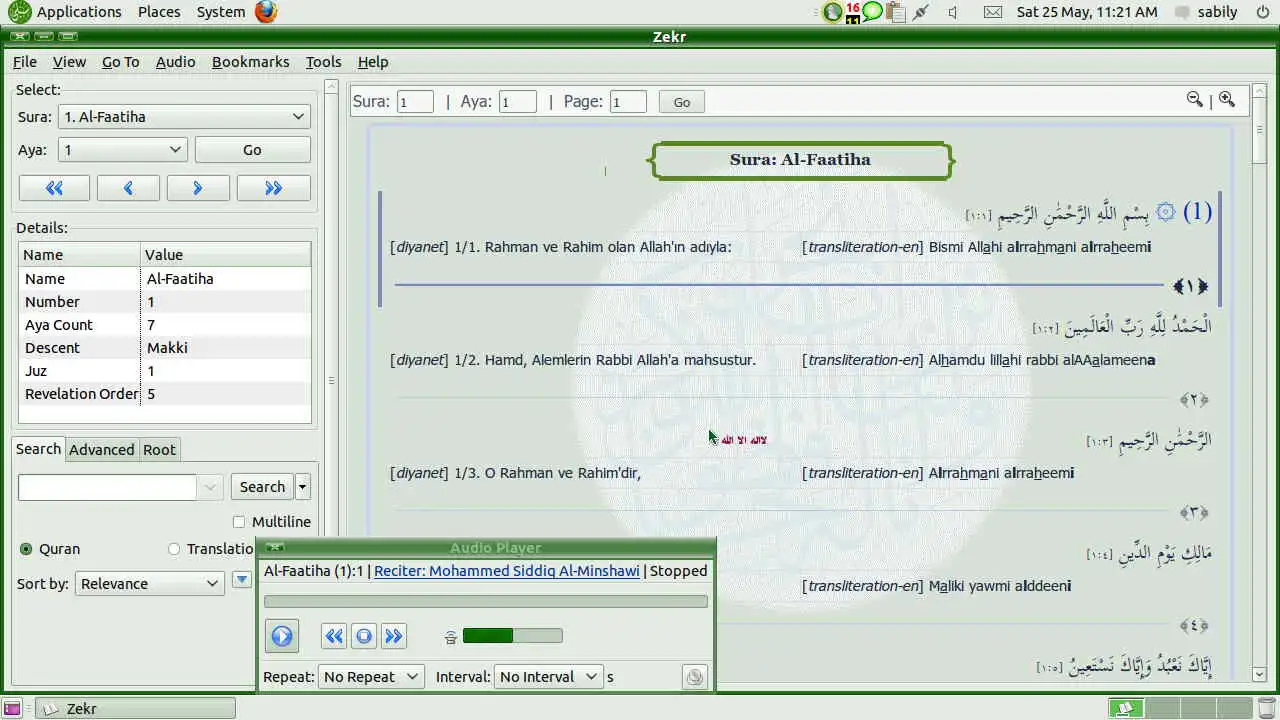Open the Audio menu
Image resolution: width=1280 pixels, height=720 pixels.
[175, 62]
